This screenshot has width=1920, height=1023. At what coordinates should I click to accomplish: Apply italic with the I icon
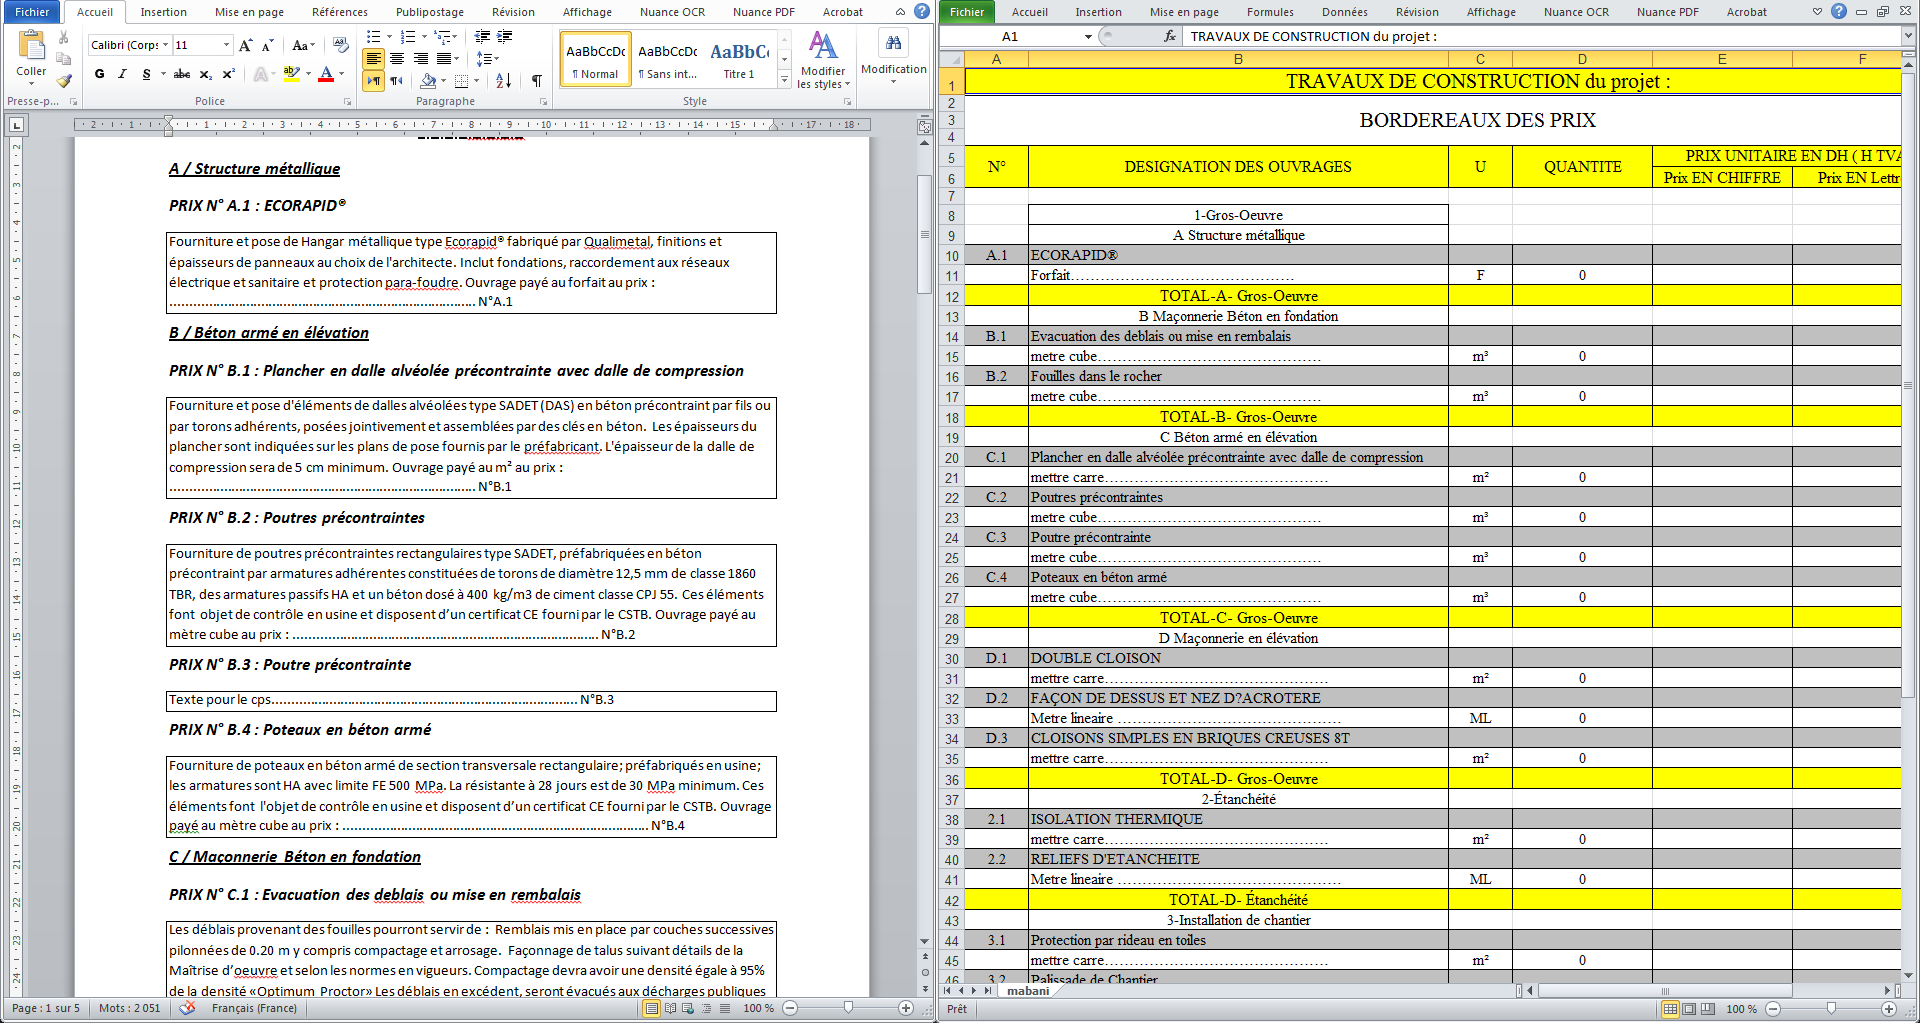122,74
